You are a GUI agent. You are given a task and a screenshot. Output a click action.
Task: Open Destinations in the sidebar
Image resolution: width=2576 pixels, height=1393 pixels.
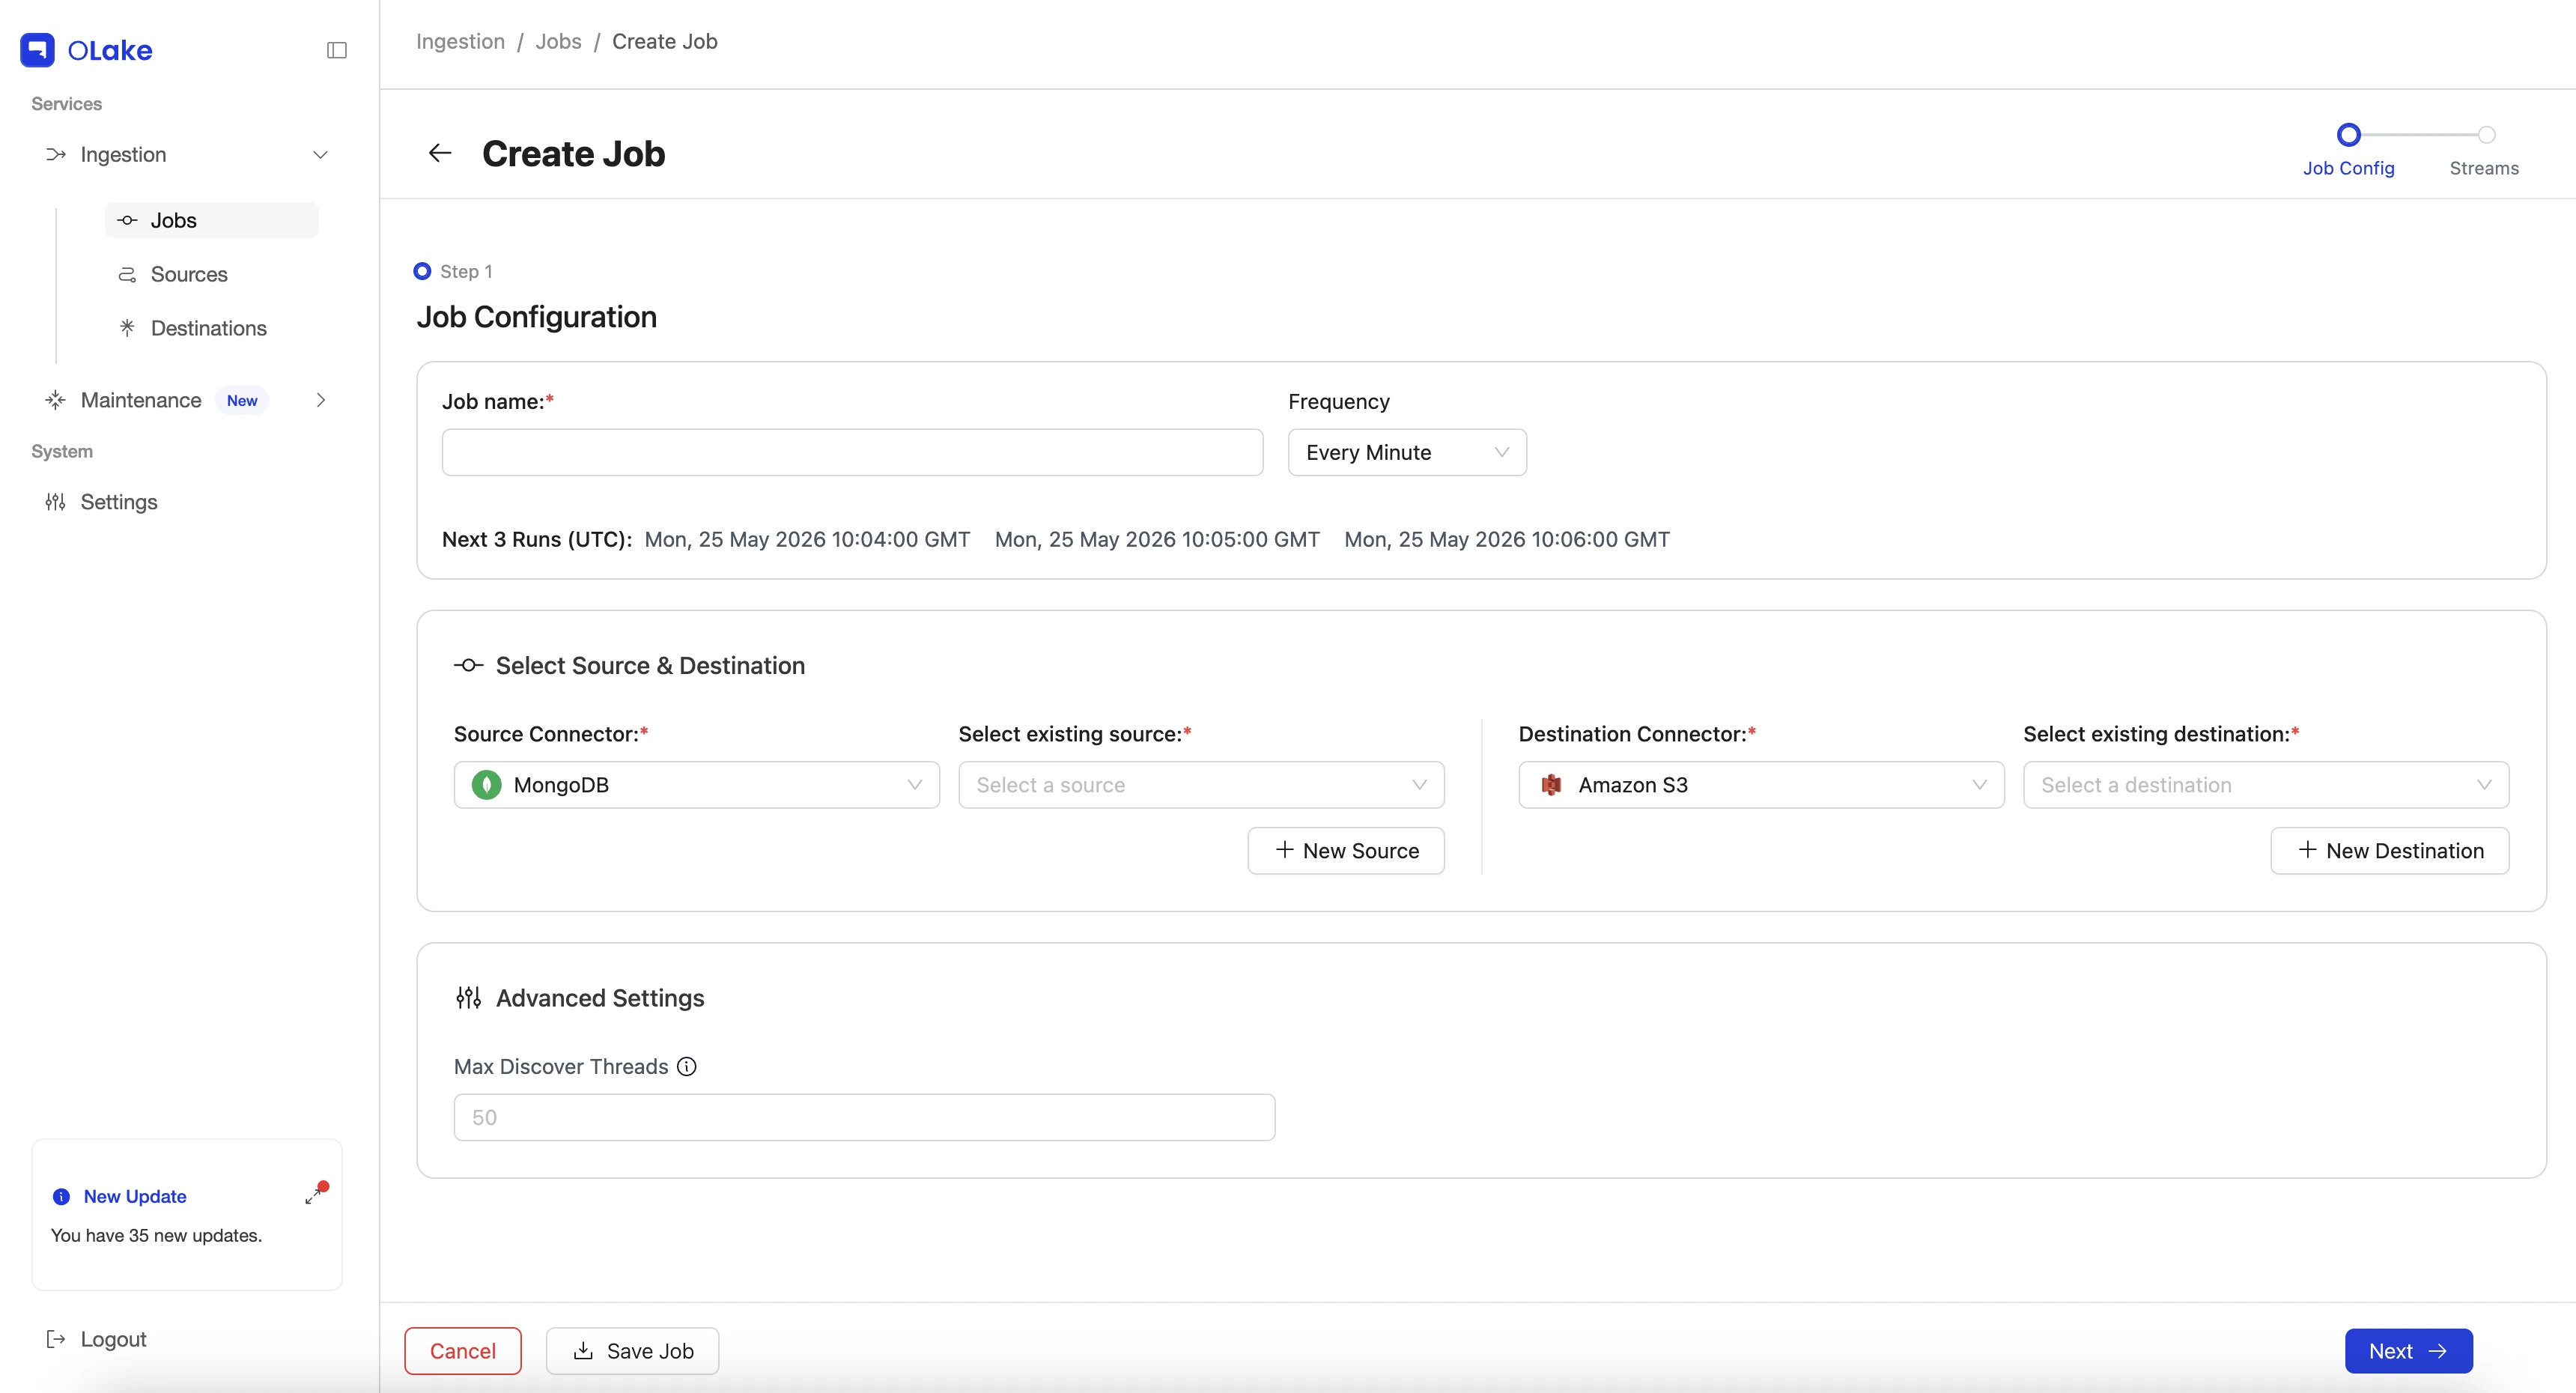point(208,328)
